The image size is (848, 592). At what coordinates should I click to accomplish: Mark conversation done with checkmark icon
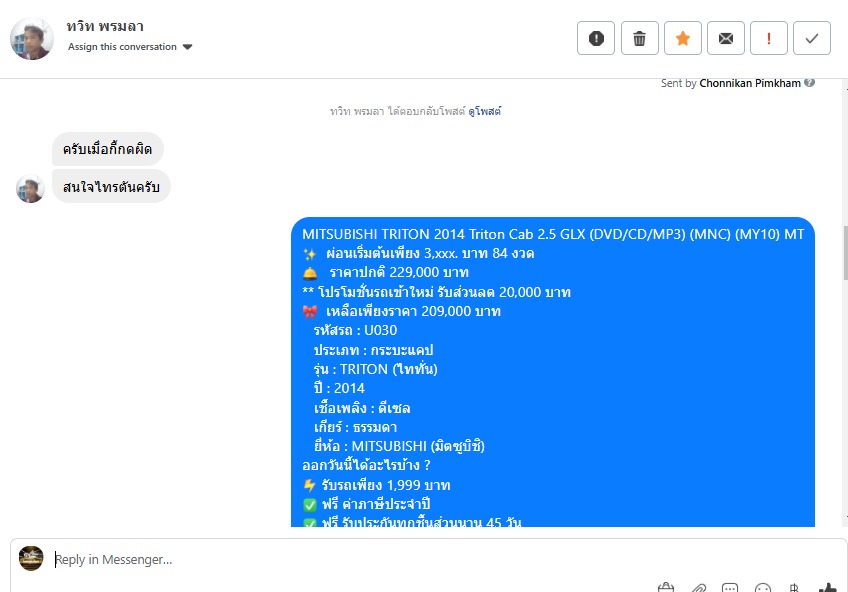[x=812, y=38]
